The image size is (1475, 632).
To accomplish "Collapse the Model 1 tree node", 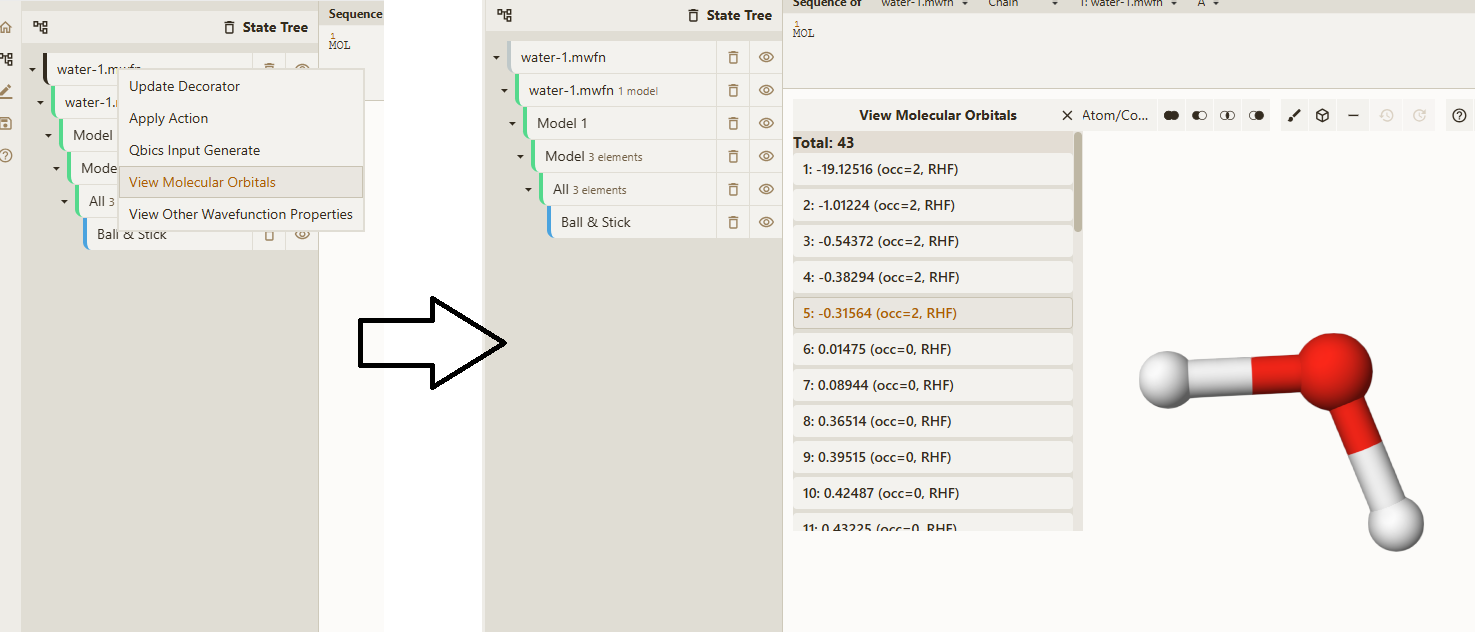I will [x=513, y=124].
